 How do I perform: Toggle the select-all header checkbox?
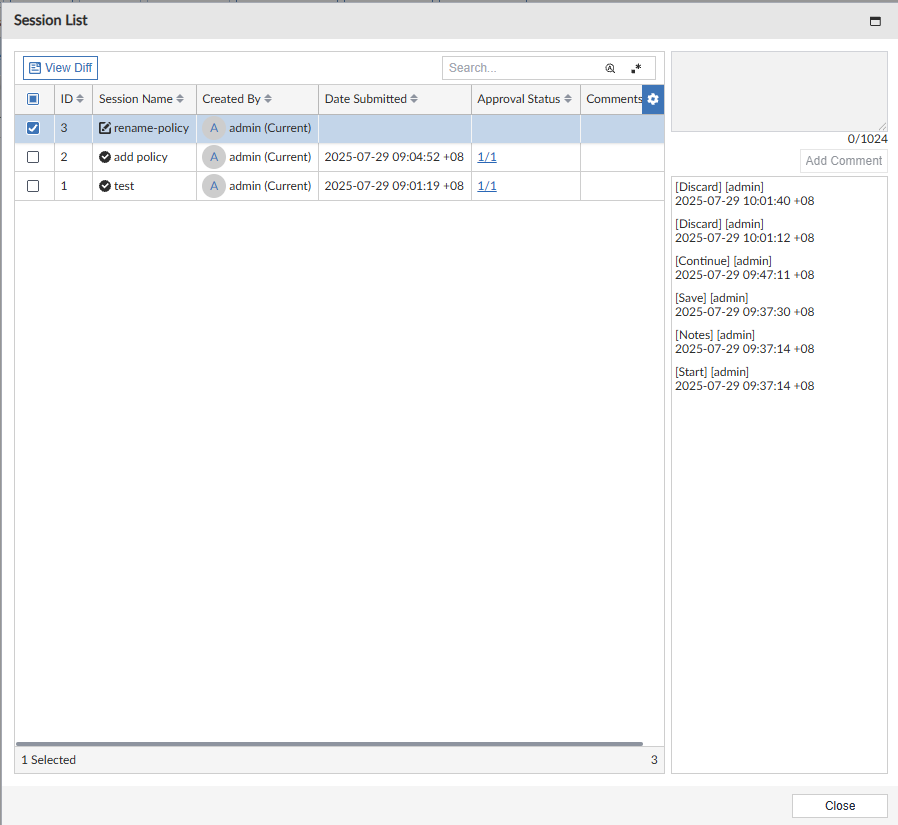click(x=33, y=99)
